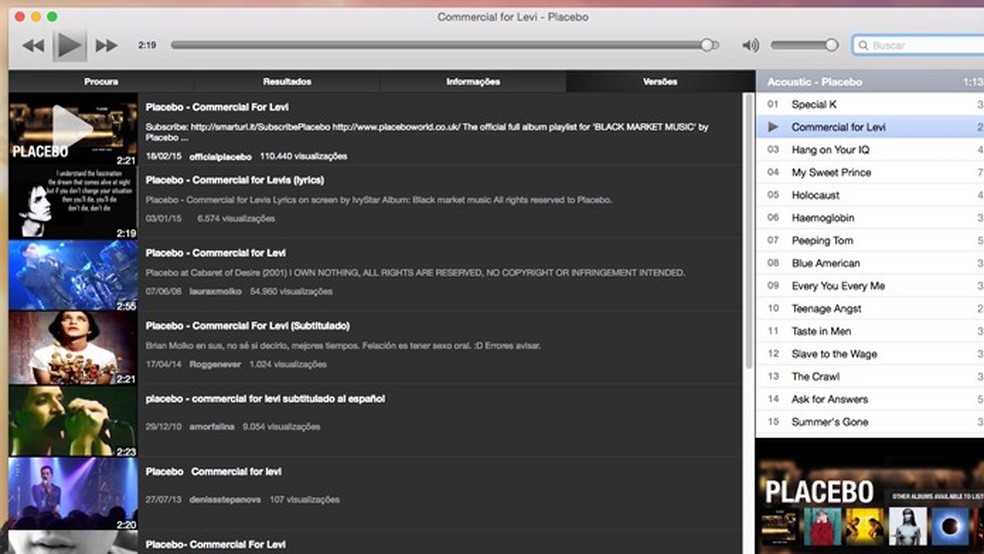Open the lyrics video thumbnail lasting 2:19
This screenshot has width=984, height=554.
pyautogui.click(x=73, y=203)
